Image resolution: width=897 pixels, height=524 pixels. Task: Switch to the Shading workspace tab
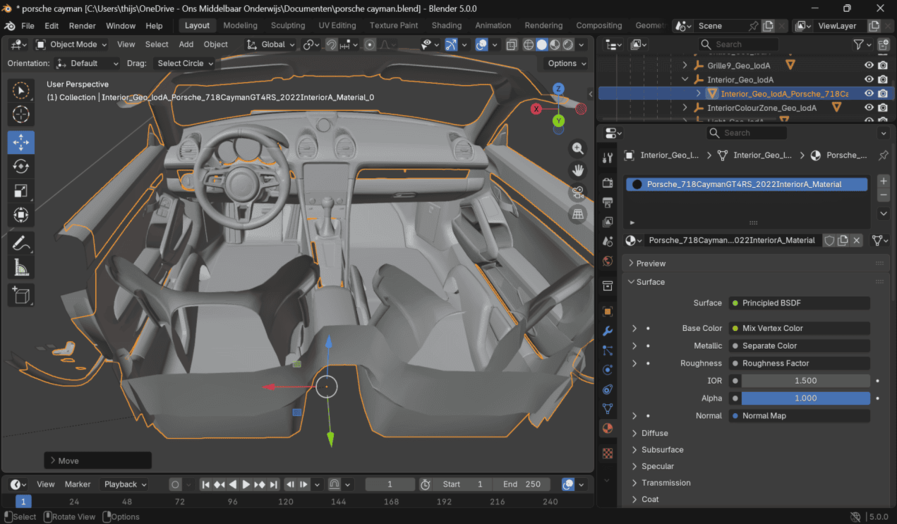[x=446, y=25]
